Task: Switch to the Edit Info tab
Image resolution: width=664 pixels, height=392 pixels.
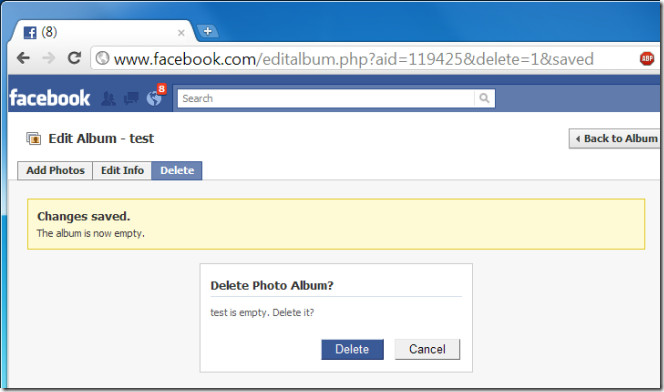Action: click(122, 170)
